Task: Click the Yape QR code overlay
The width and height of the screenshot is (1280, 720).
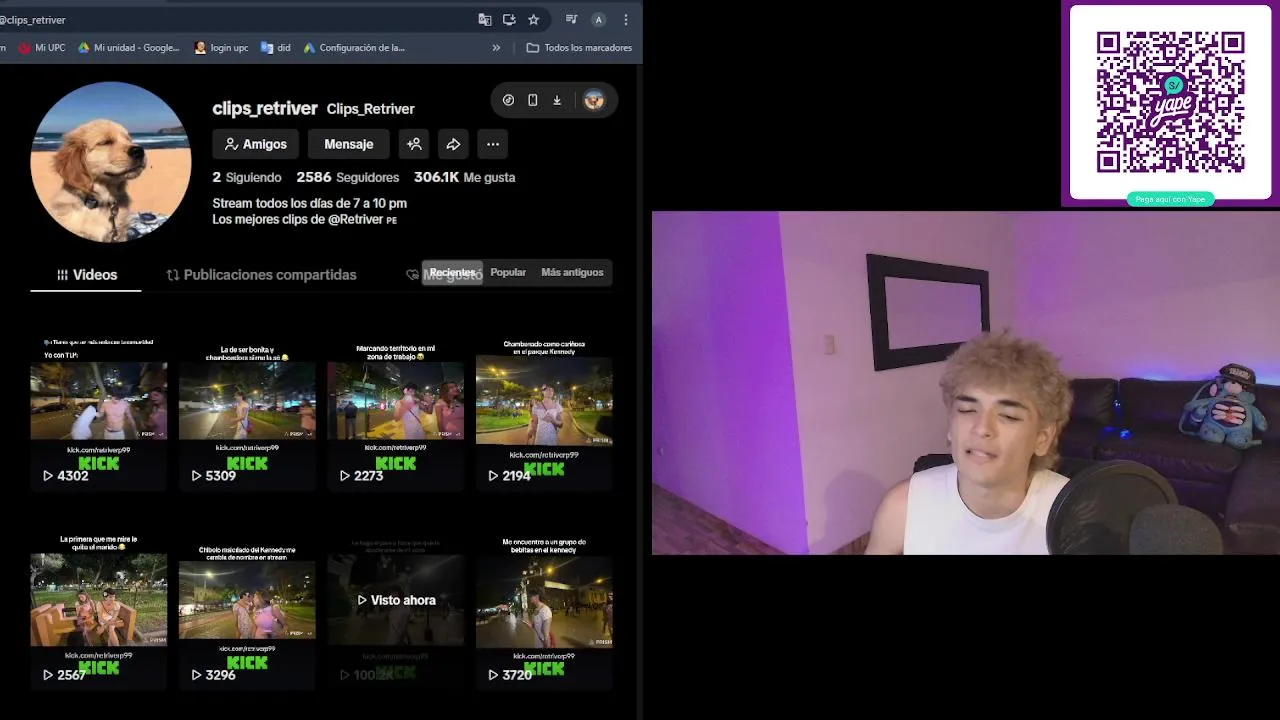Action: click(x=1170, y=102)
